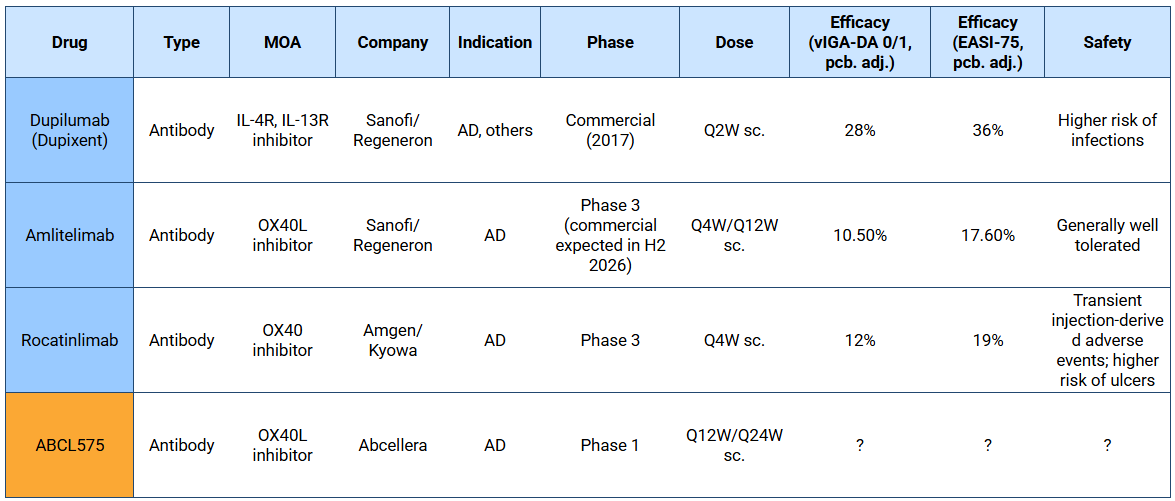Select the Abcellera company cell

392,445
